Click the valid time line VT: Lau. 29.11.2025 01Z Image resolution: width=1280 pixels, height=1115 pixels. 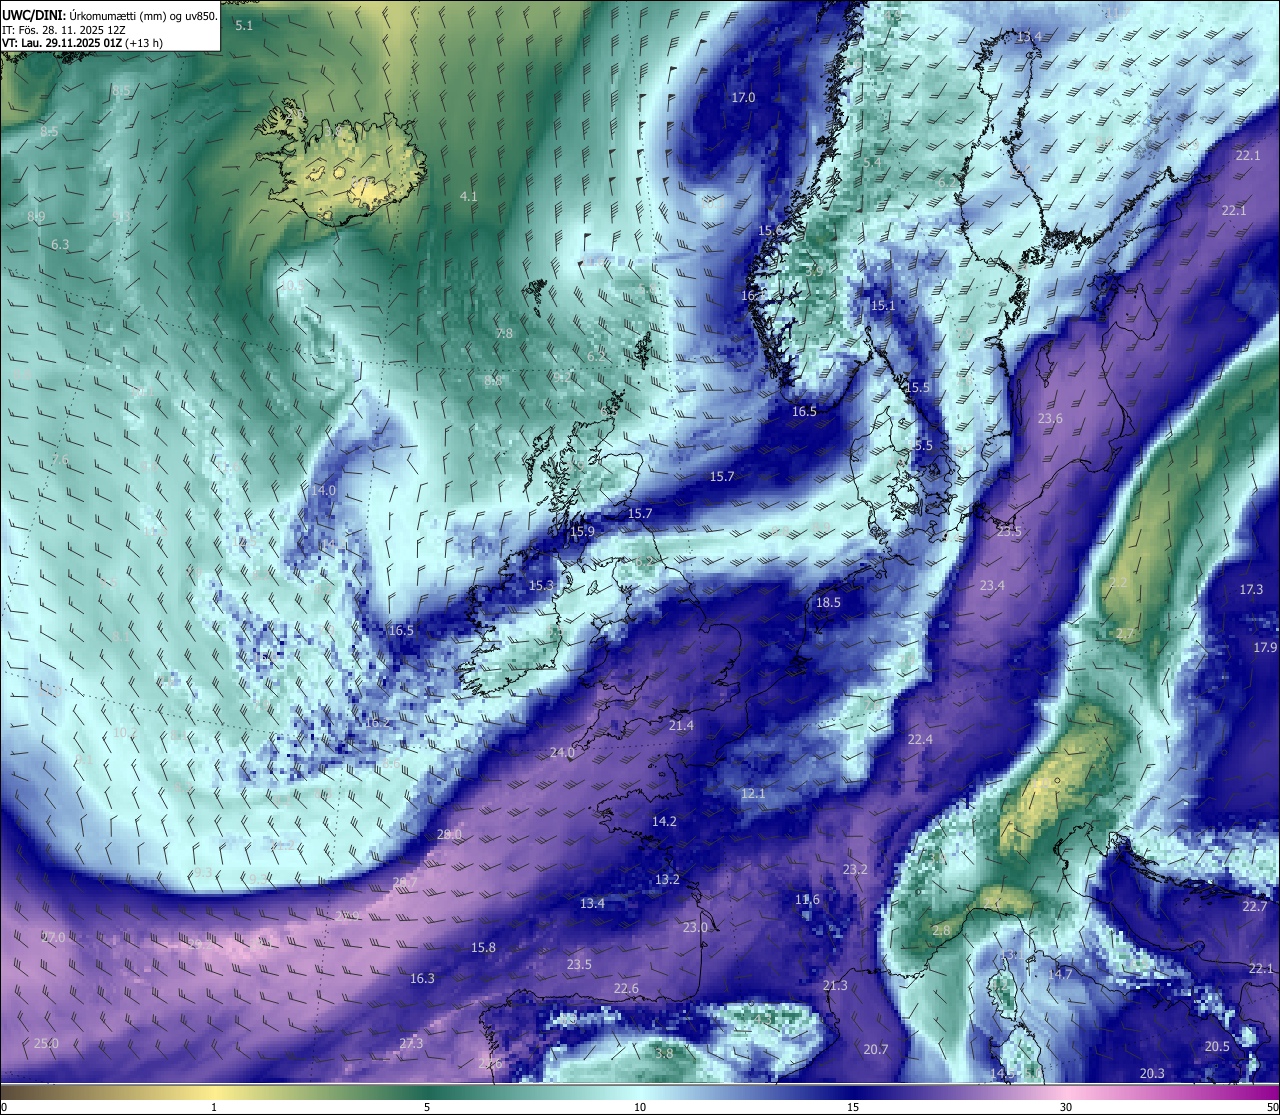[x=82, y=43]
